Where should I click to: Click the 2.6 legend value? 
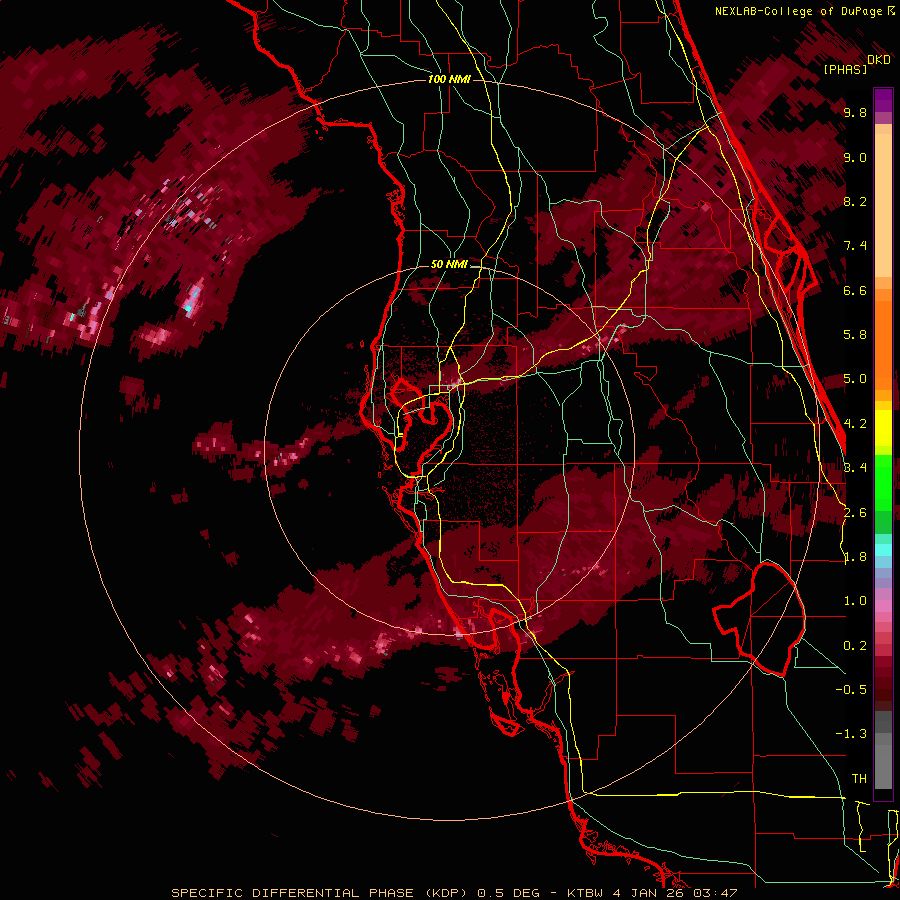(x=855, y=513)
